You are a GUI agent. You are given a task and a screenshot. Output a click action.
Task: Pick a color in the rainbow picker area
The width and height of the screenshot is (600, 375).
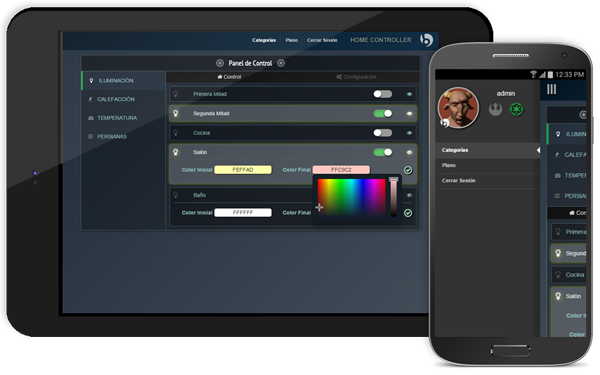[x=351, y=197]
